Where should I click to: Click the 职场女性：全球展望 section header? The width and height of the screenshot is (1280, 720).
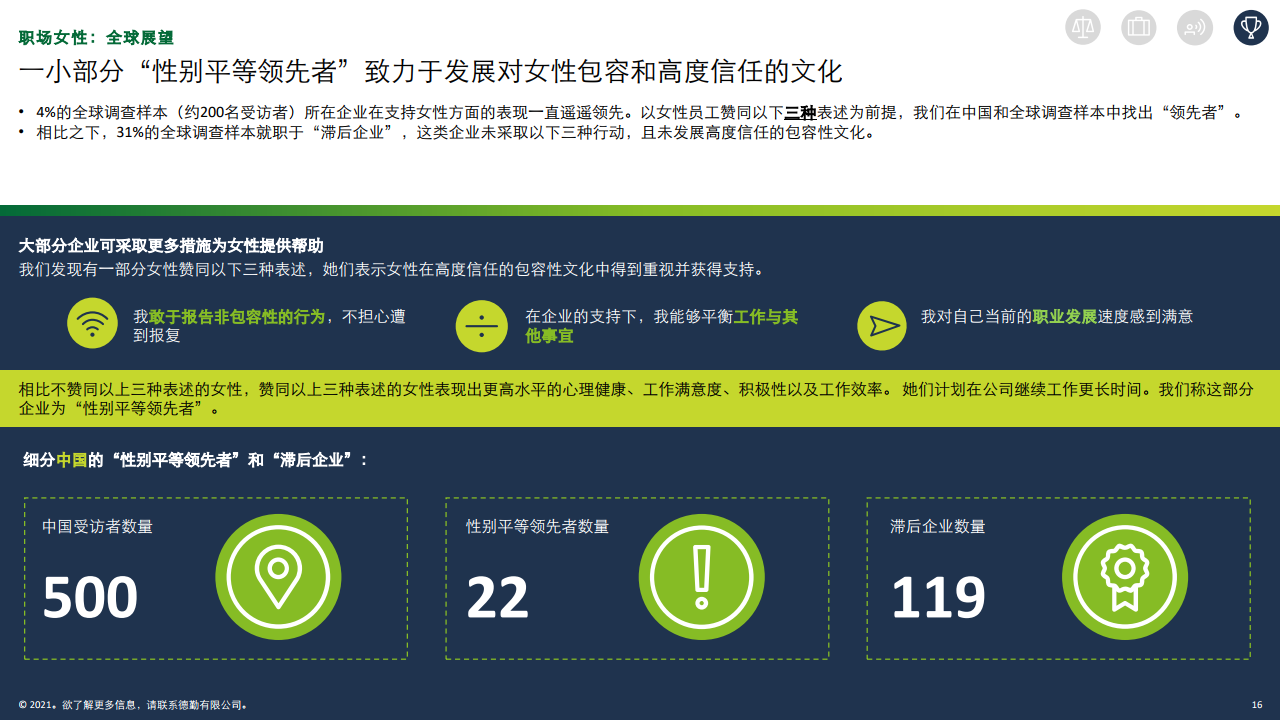96,38
